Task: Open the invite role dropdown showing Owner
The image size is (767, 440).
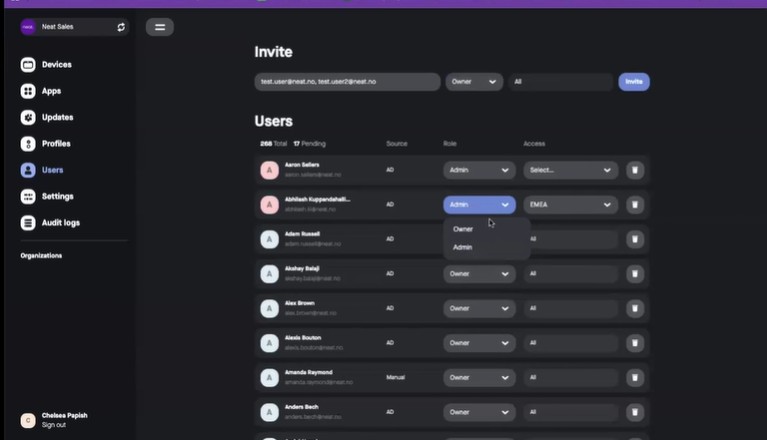Action: (x=474, y=82)
